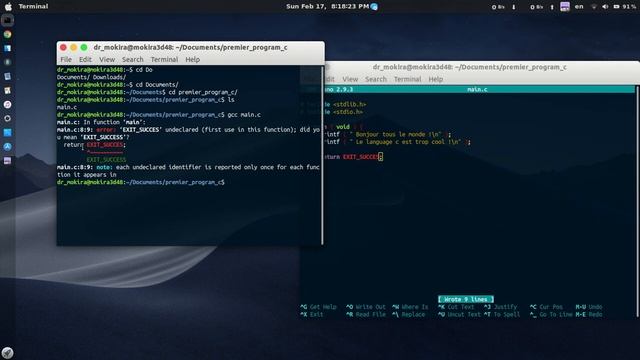
Task: Click '^X Exit' nano shortcut
Action: point(312,315)
